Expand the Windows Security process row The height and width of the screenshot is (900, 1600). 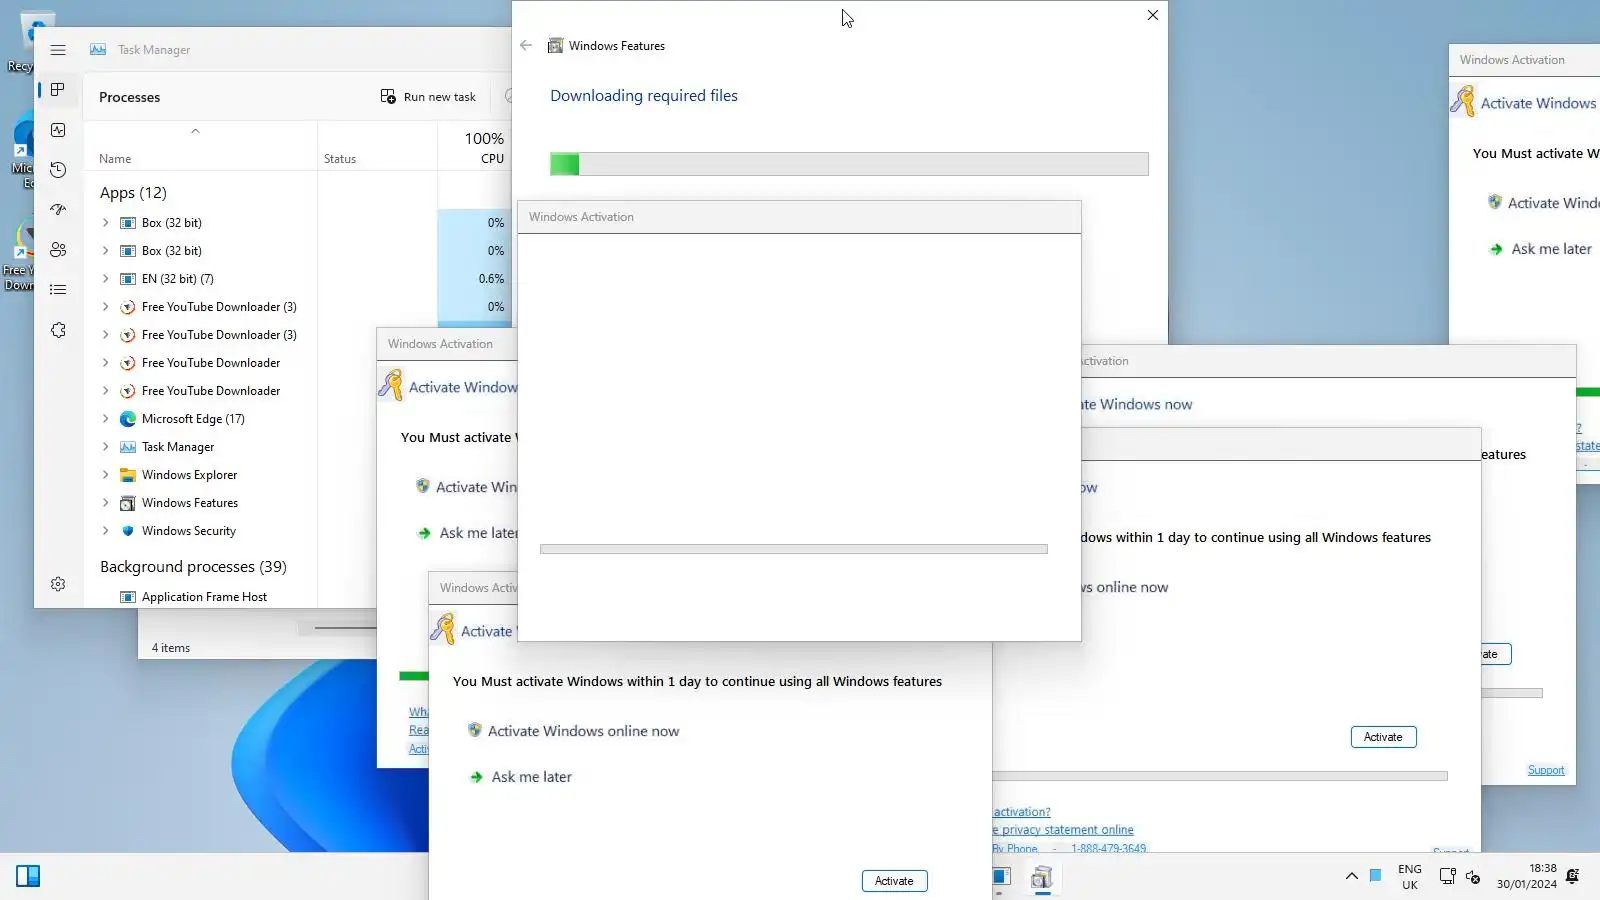tap(105, 531)
